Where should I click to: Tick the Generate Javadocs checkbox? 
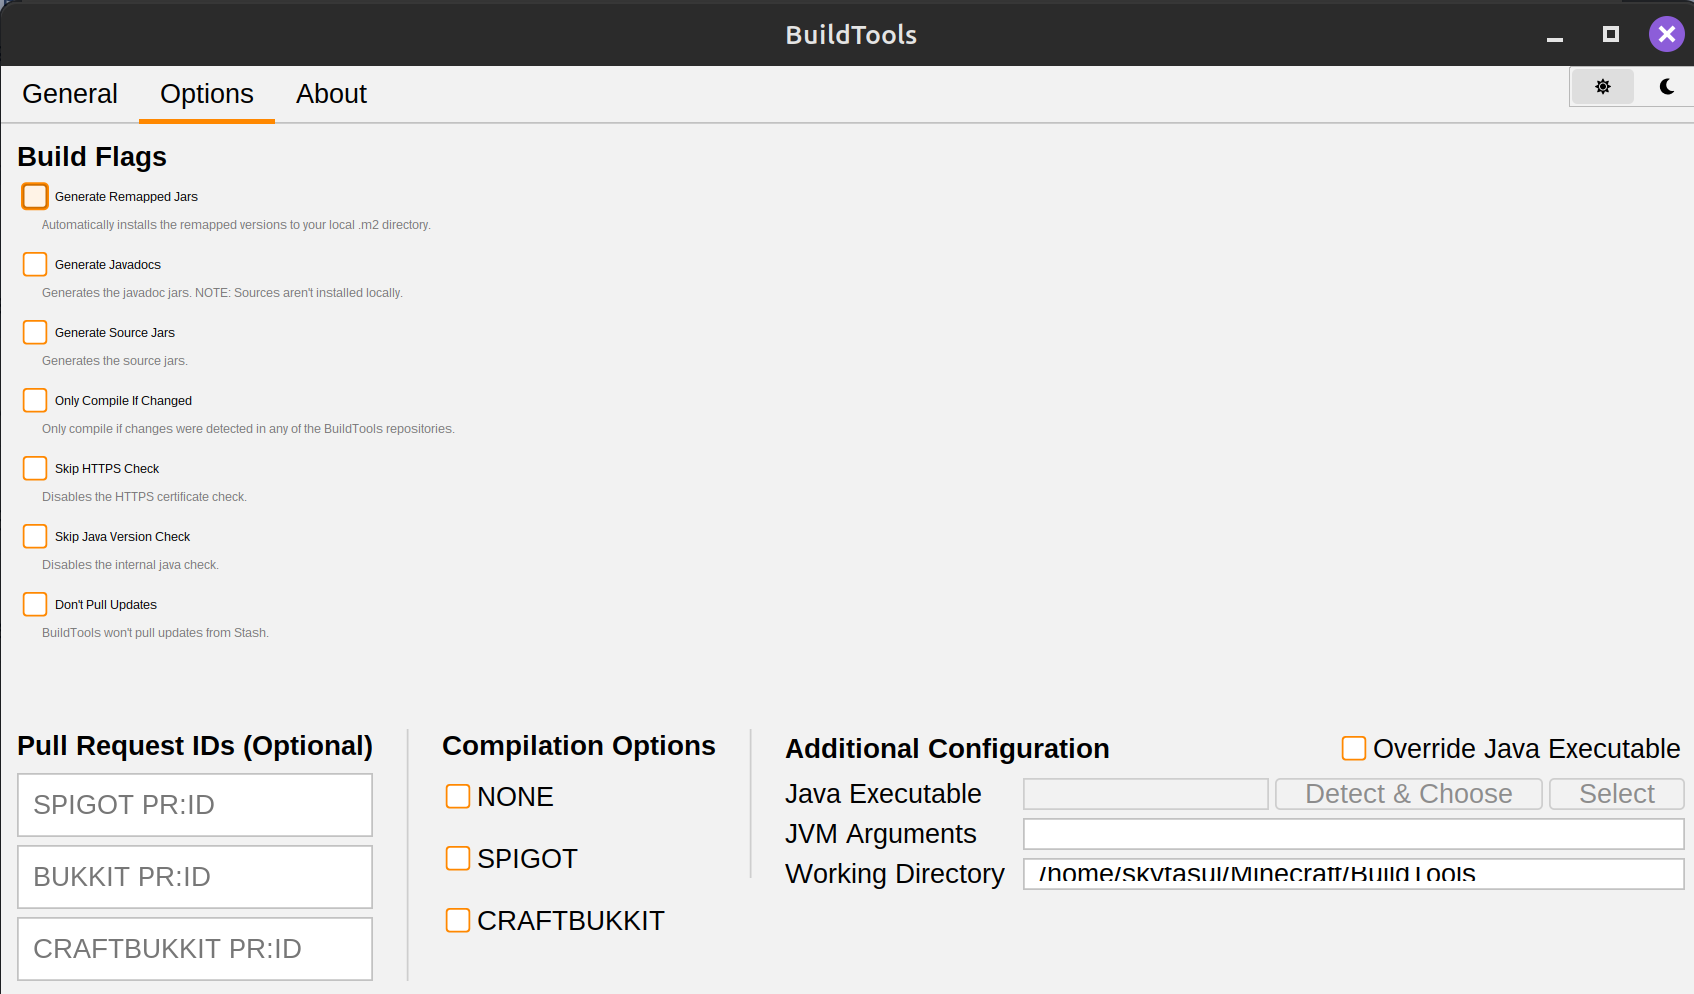(35, 264)
